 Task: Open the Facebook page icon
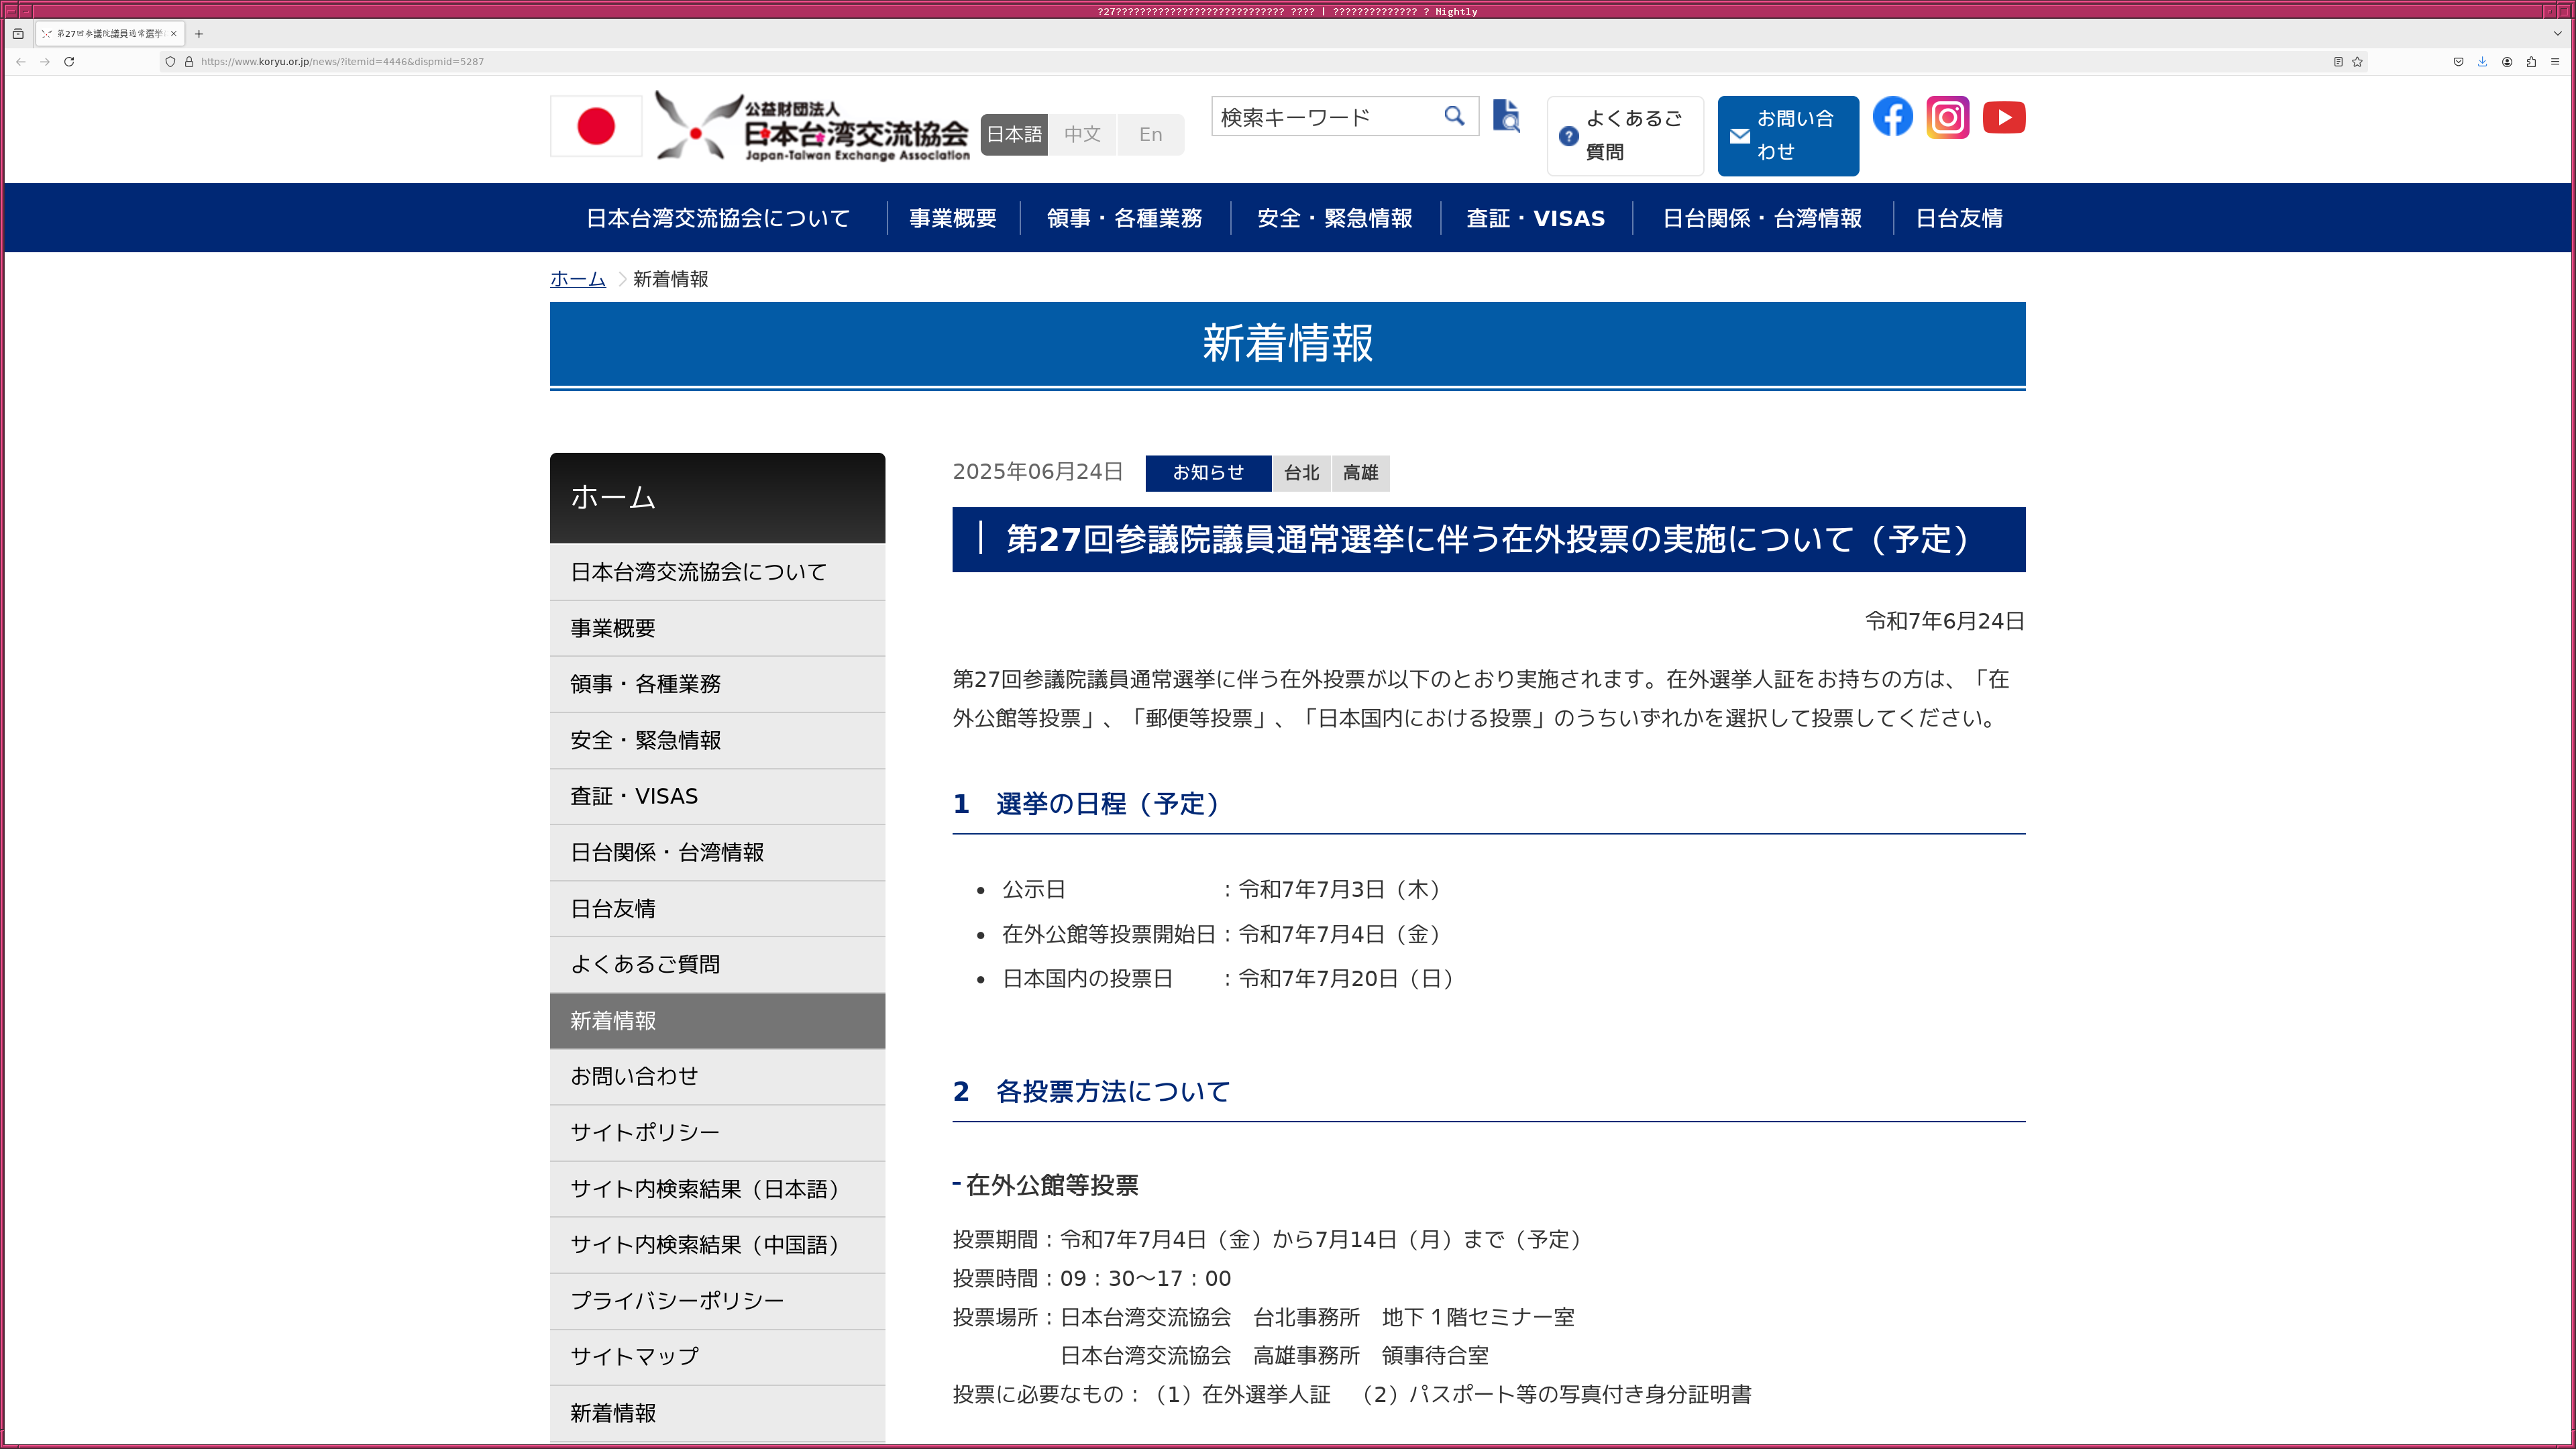(x=1892, y=117)
